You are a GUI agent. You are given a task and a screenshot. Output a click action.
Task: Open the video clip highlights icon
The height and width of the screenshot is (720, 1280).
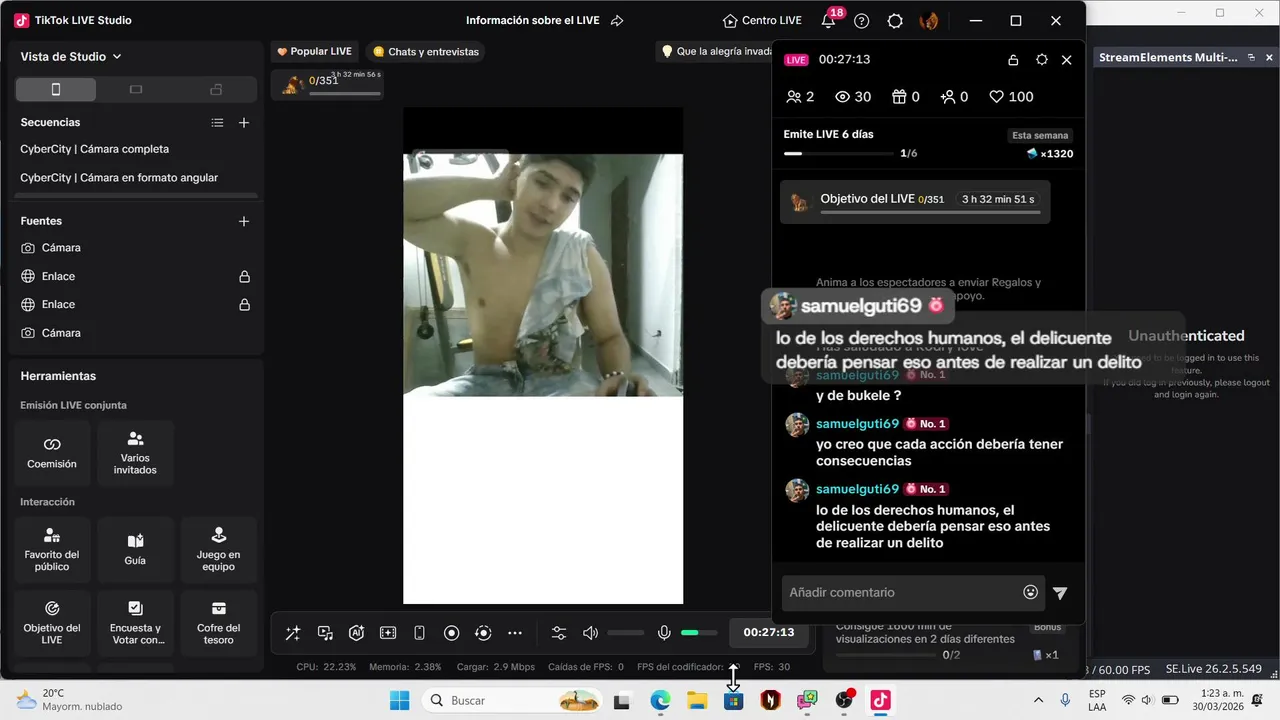click(x=388, y=633)
